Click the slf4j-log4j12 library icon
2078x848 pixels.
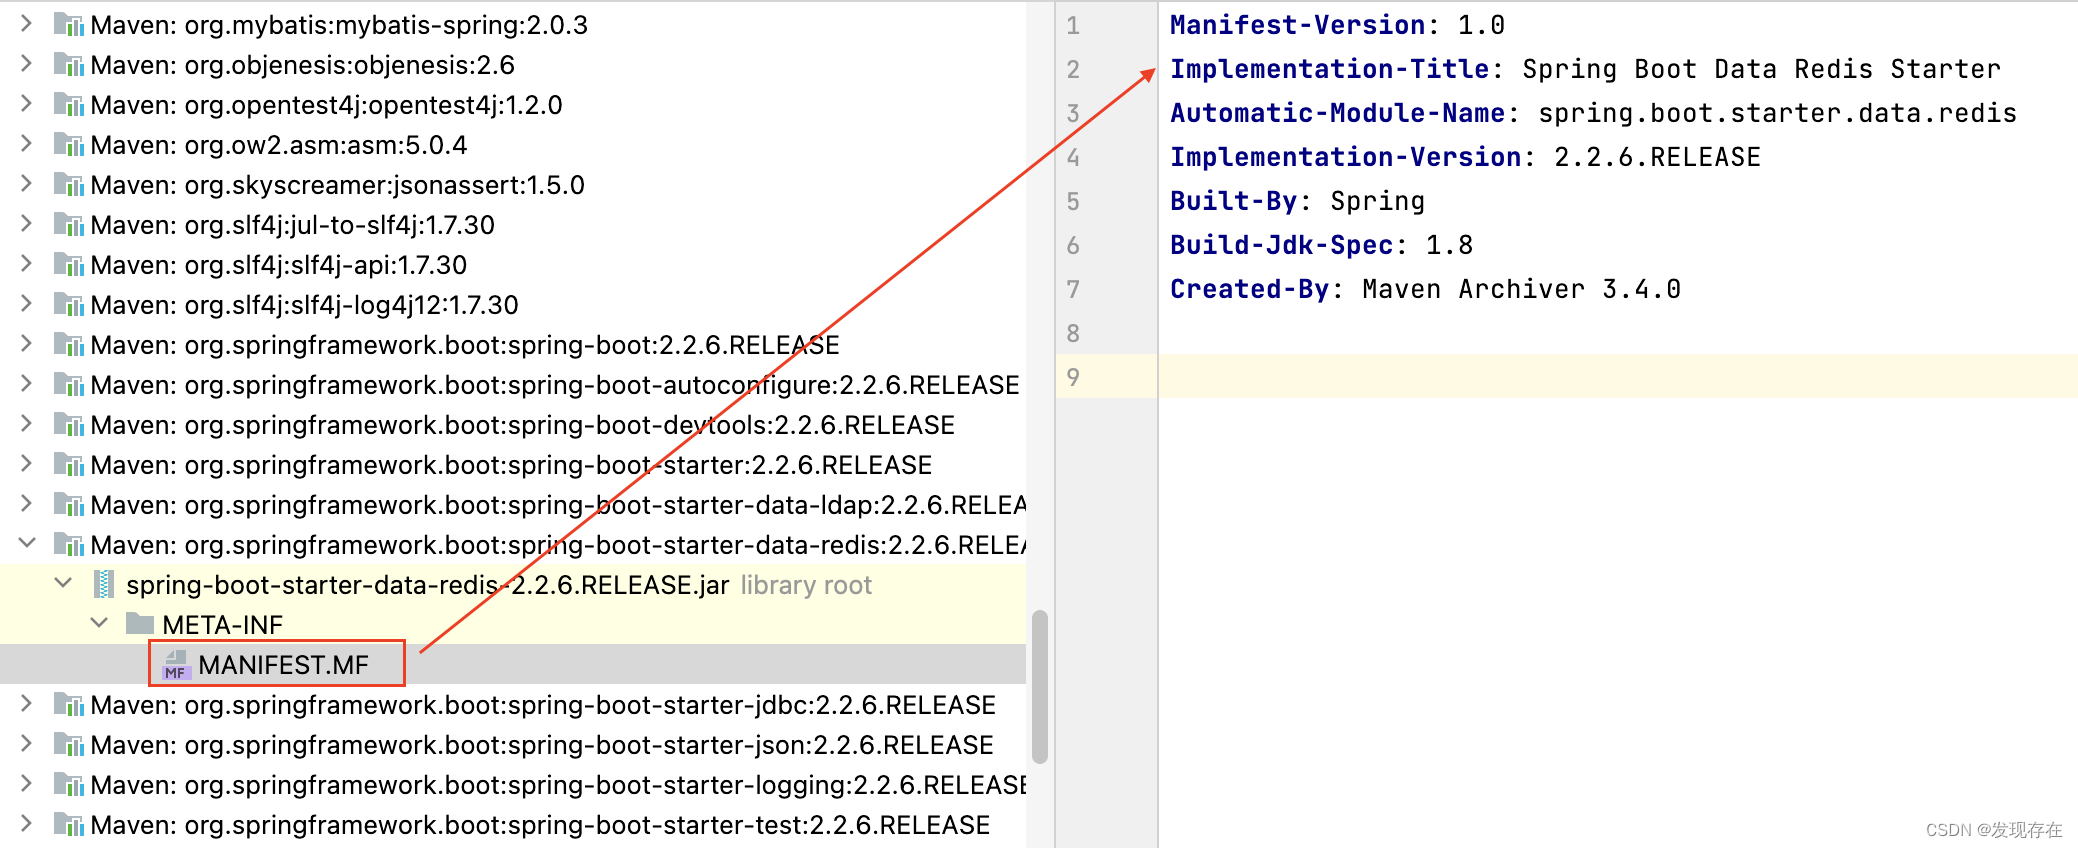(68, 305)
